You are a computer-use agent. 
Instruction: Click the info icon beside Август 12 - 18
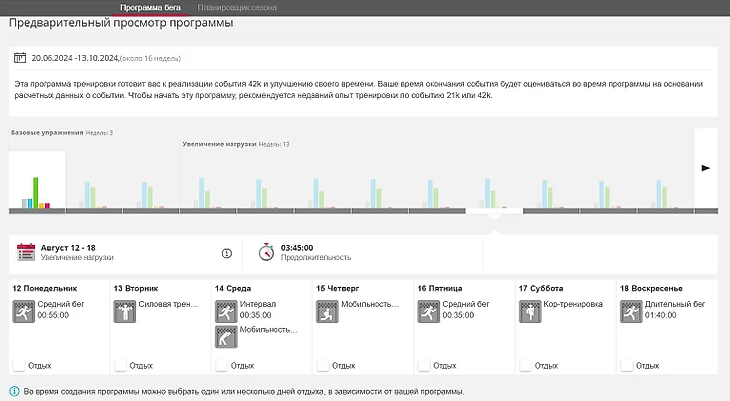(x=227, y=252)
